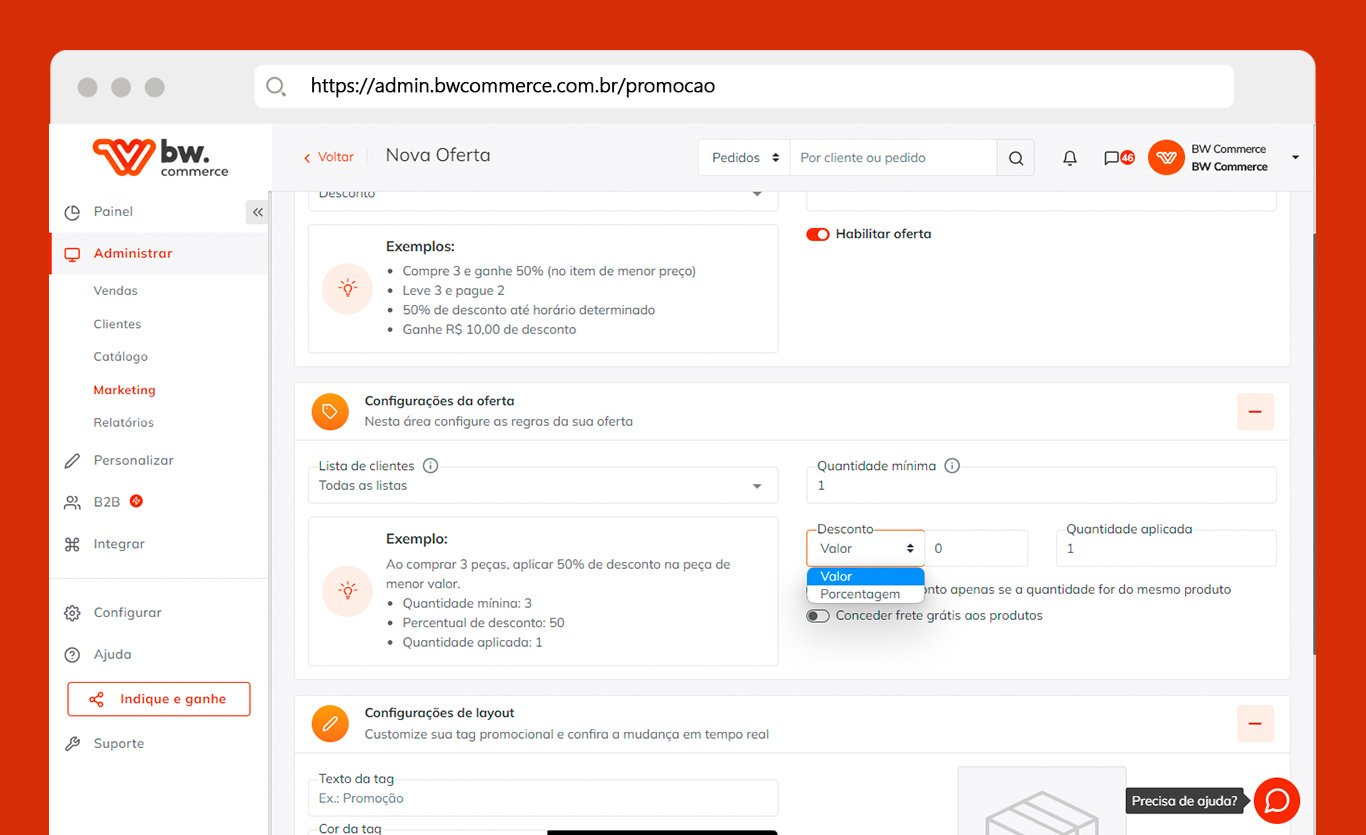Open Personalizar section
This screenshot has width=1366, height=835.
click(133, 461)
